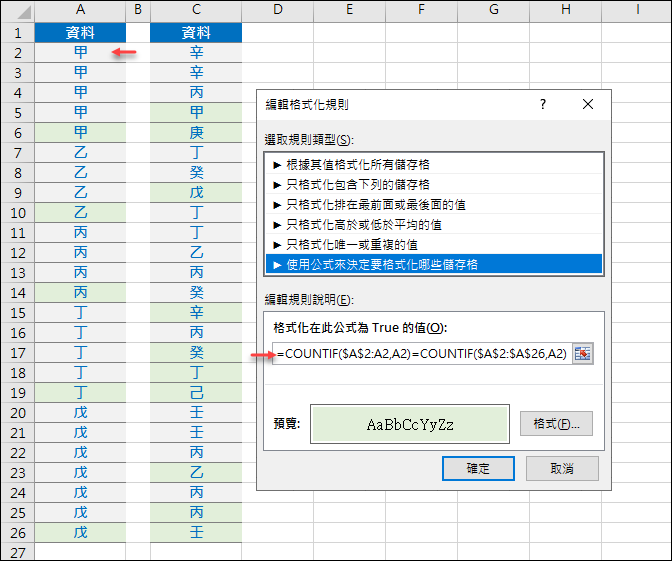Select rule type 根據其值格式化所有儲存格
This screenshot has height=561, width=672.
(434, 165)
